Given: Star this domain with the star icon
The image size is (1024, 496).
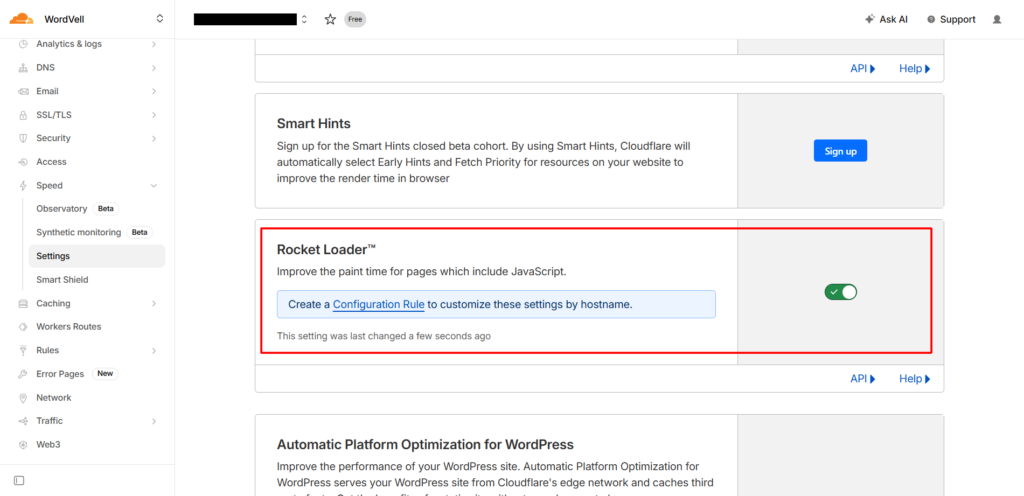Looking at the screenshot, I should [330, 20].
